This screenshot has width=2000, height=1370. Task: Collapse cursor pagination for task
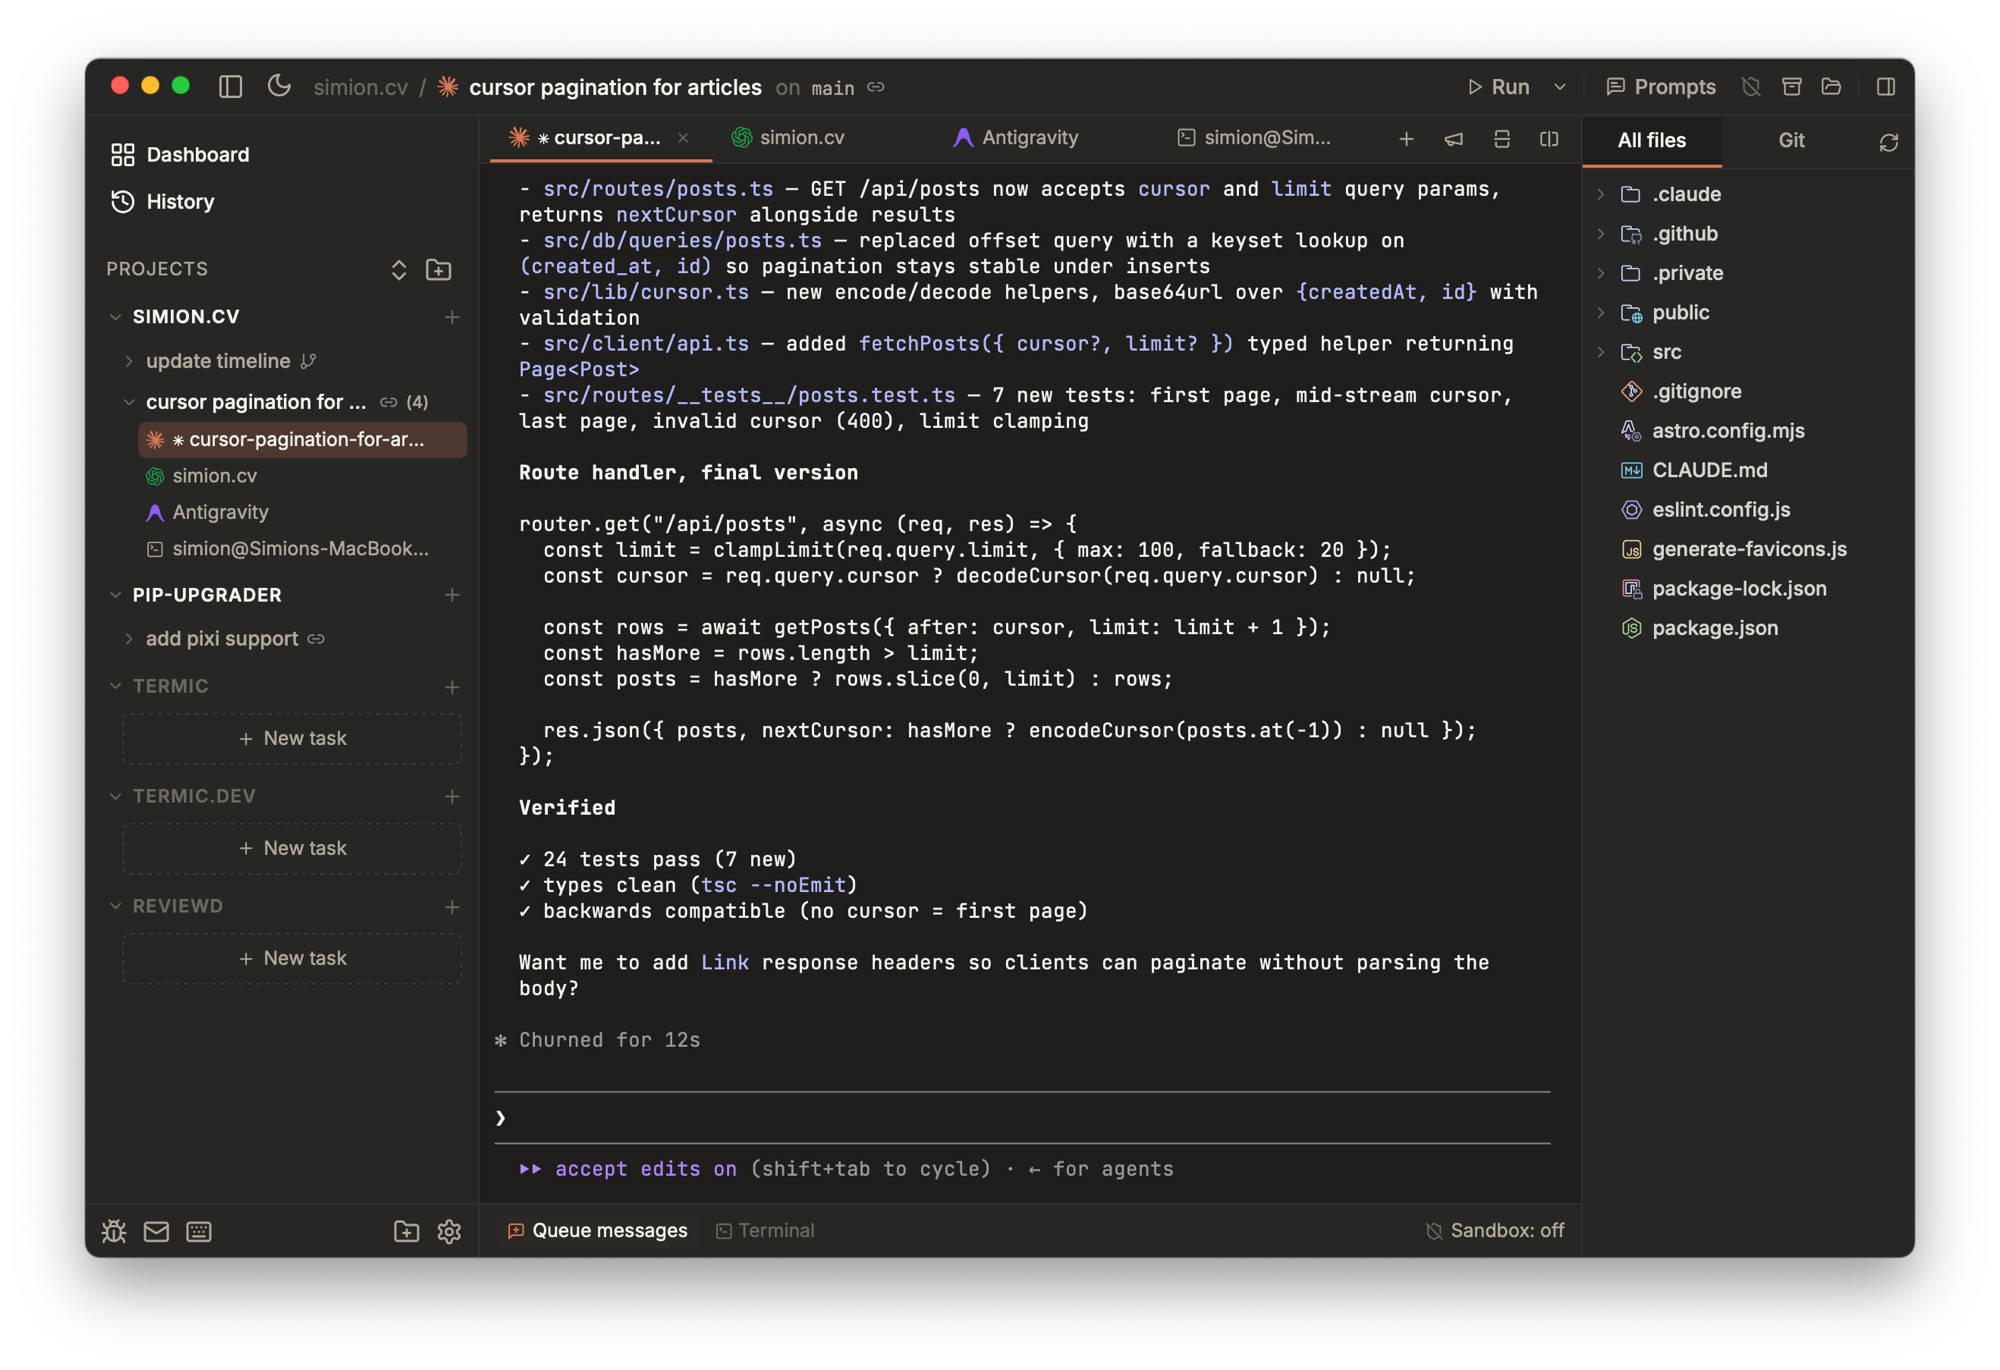129,402
